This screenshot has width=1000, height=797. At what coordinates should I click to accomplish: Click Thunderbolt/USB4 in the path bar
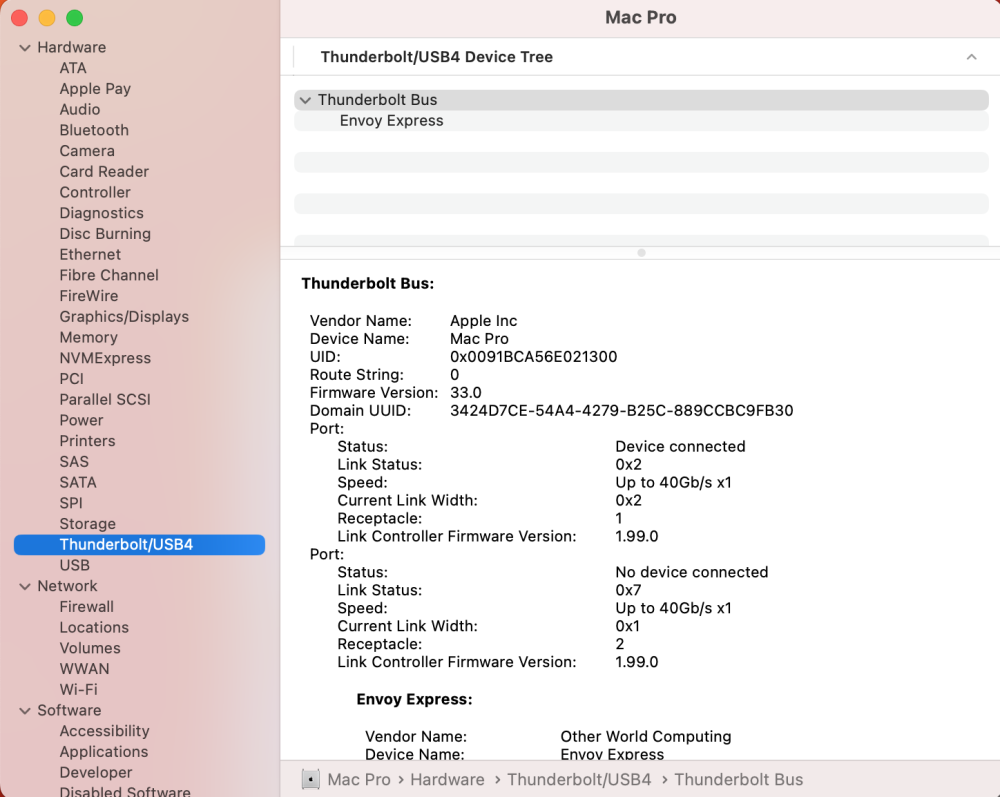[x=579, y=780]
